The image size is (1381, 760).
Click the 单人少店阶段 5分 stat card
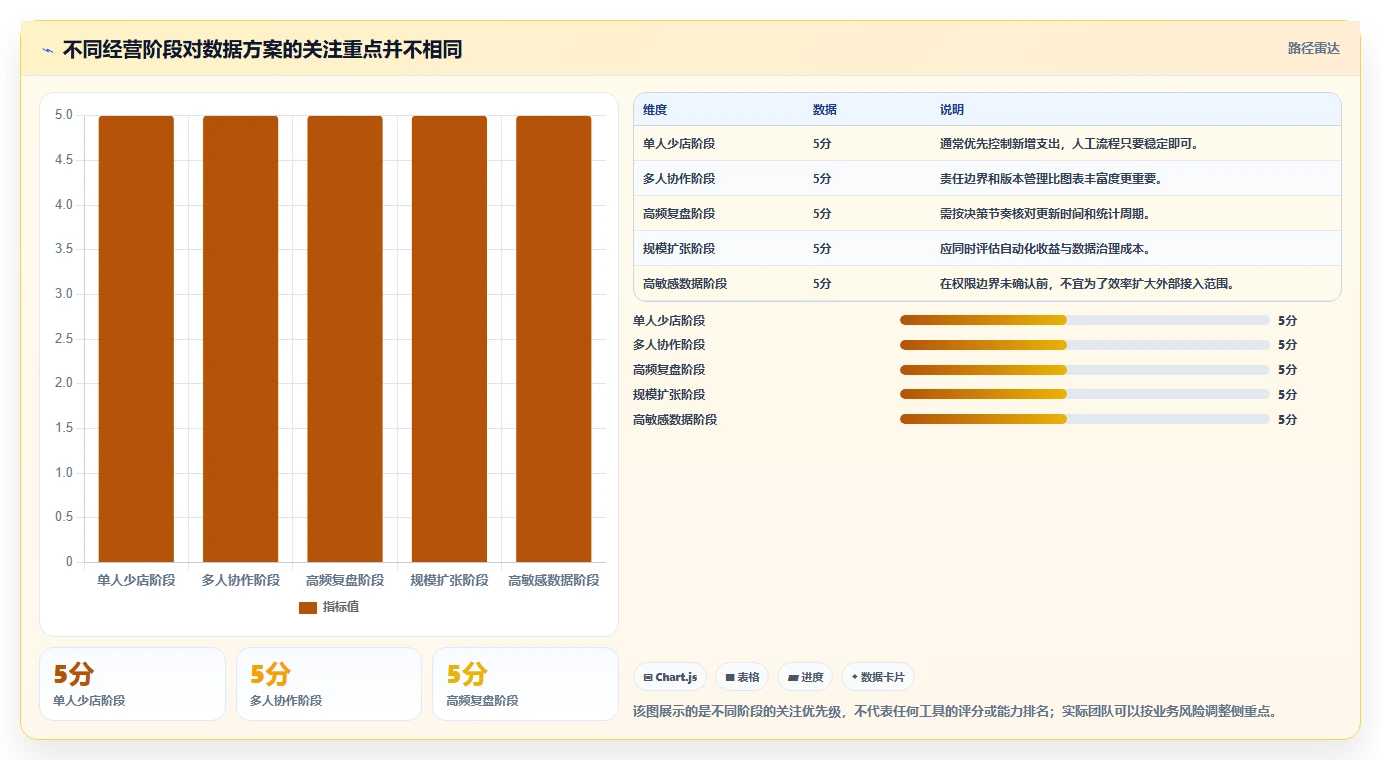132,684
